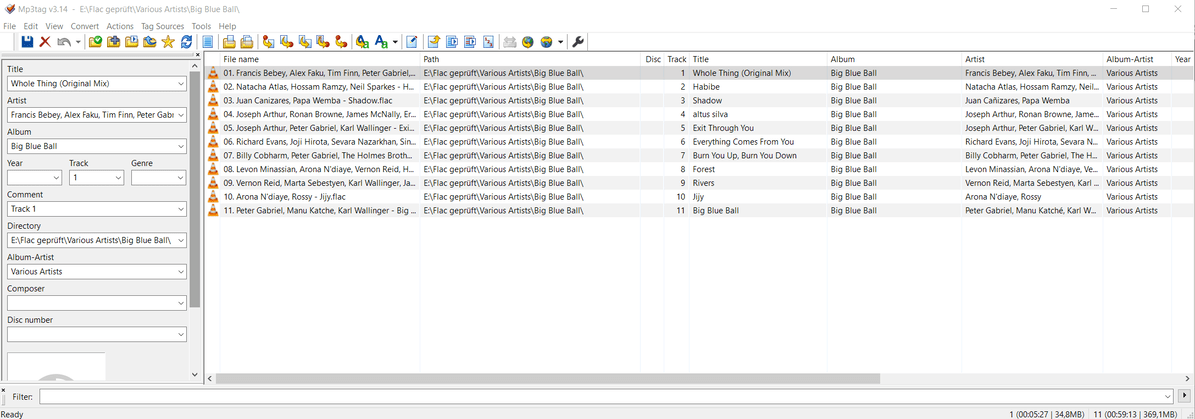Screen dimensions: 1195x419
Task: Open the Tools menu
Action: [x=201, y=26]
